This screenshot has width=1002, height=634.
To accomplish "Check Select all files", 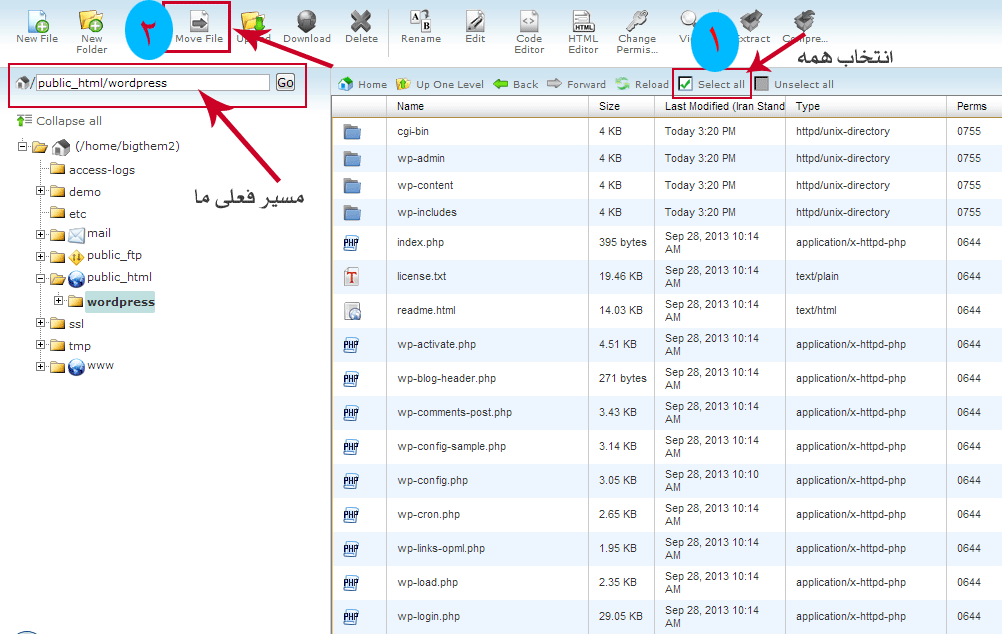I will (711, 84).
